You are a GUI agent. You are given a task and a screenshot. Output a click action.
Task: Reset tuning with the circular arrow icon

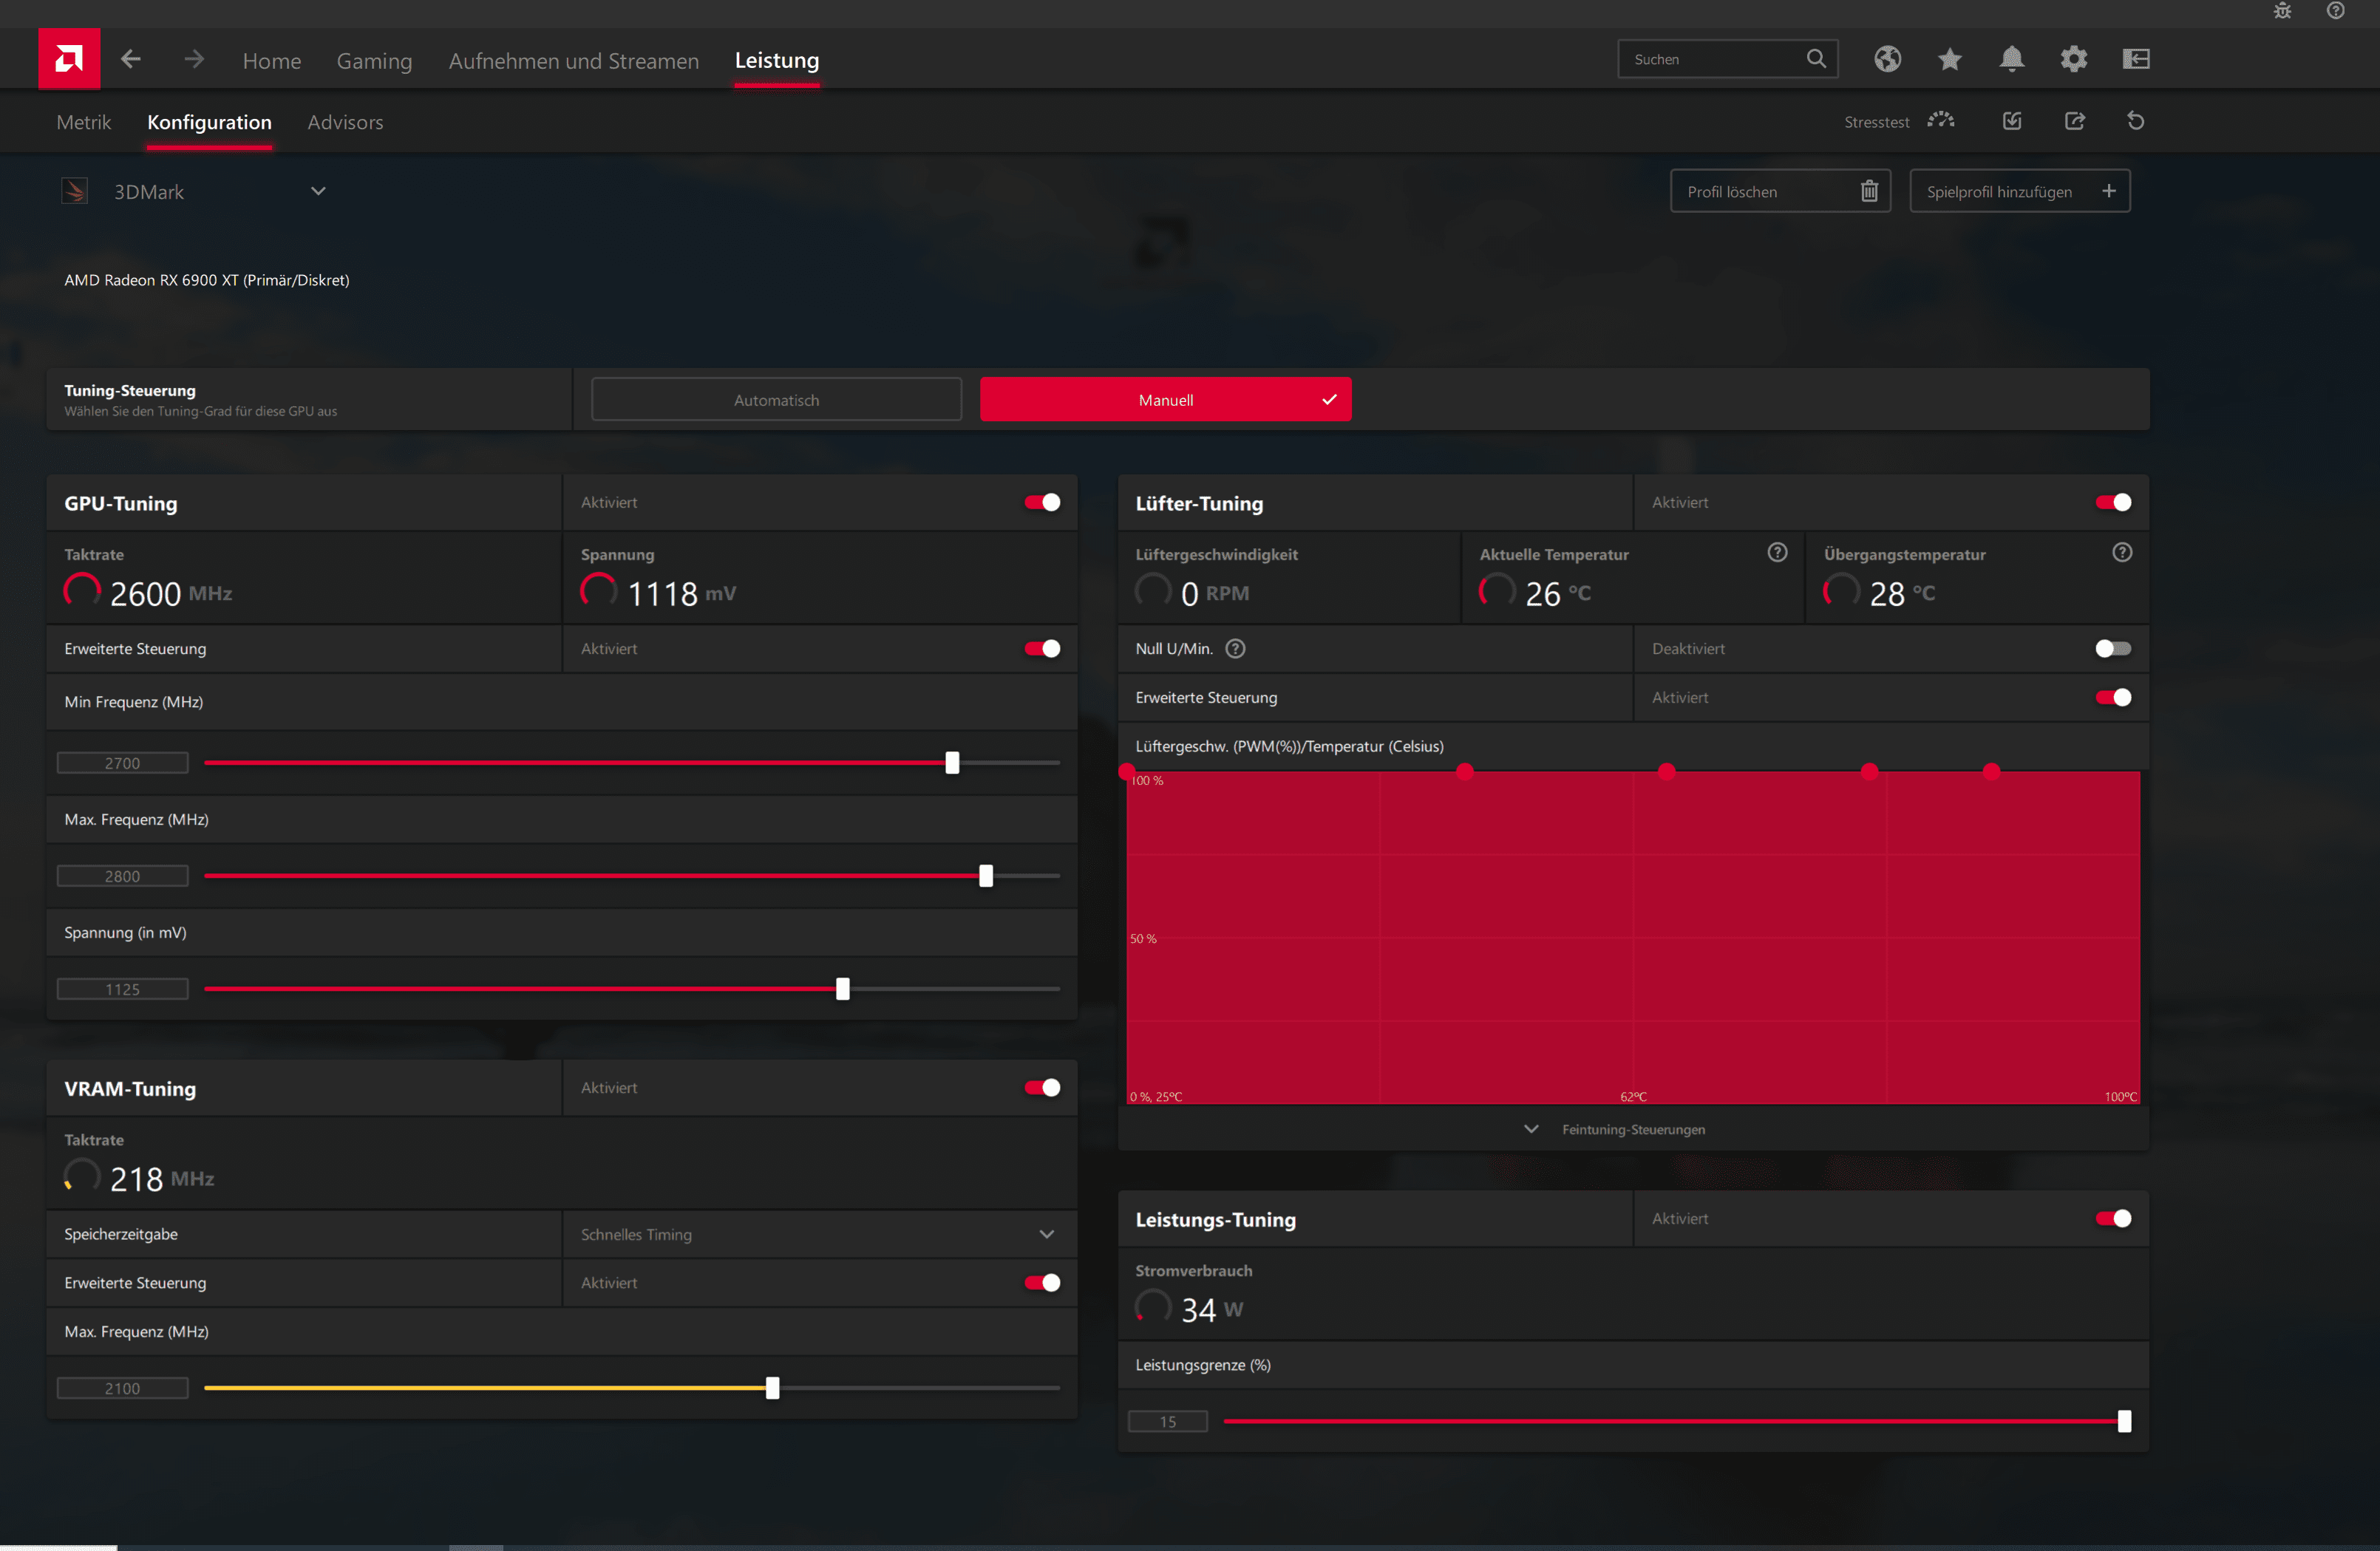pos(2135,121)
